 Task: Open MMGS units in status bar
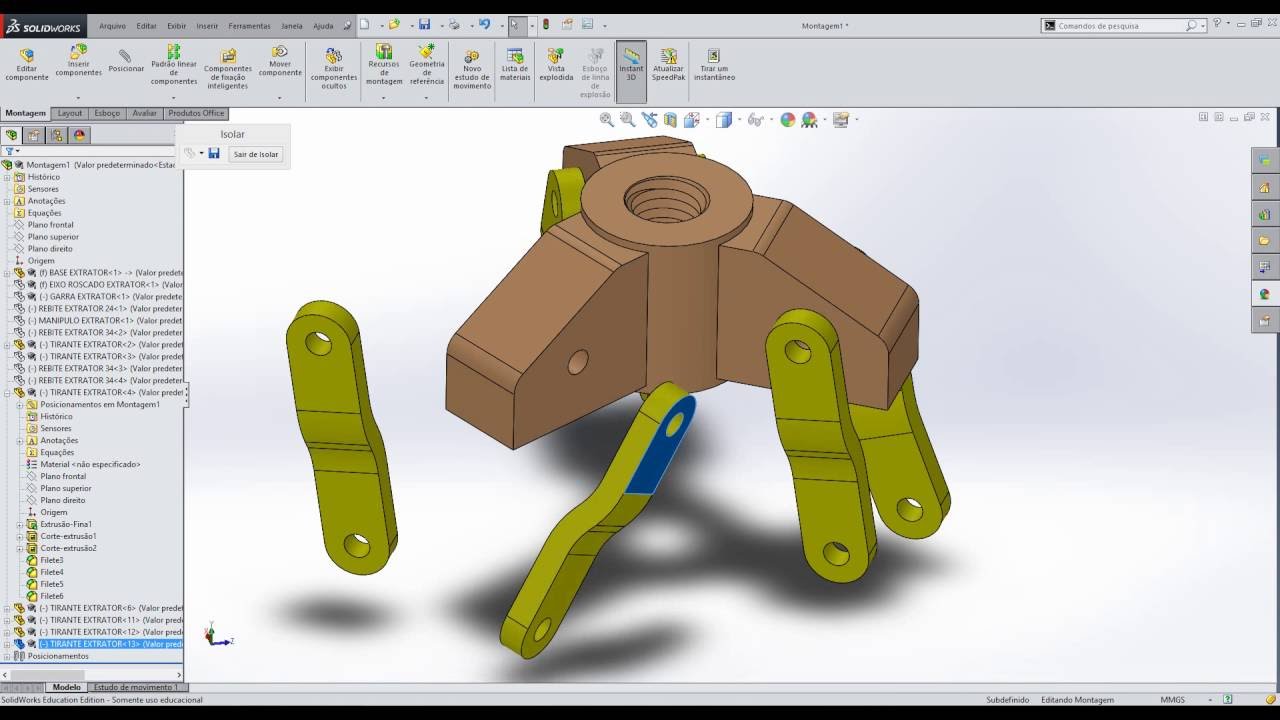[1173, 700]
